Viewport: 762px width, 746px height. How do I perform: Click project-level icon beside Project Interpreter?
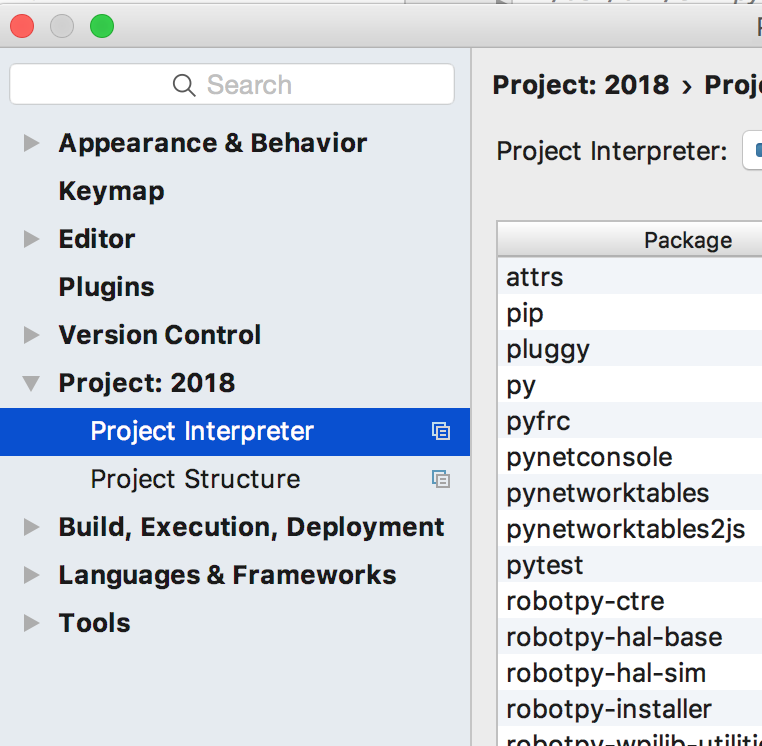pos(441,431)
